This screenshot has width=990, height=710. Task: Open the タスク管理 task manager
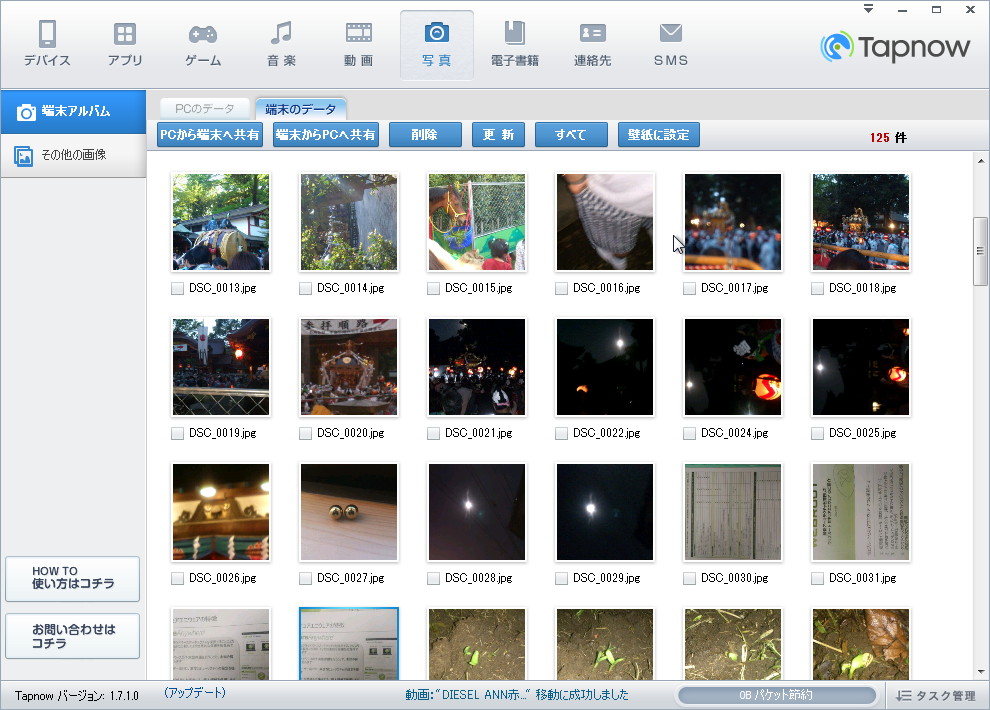point(936,695)
